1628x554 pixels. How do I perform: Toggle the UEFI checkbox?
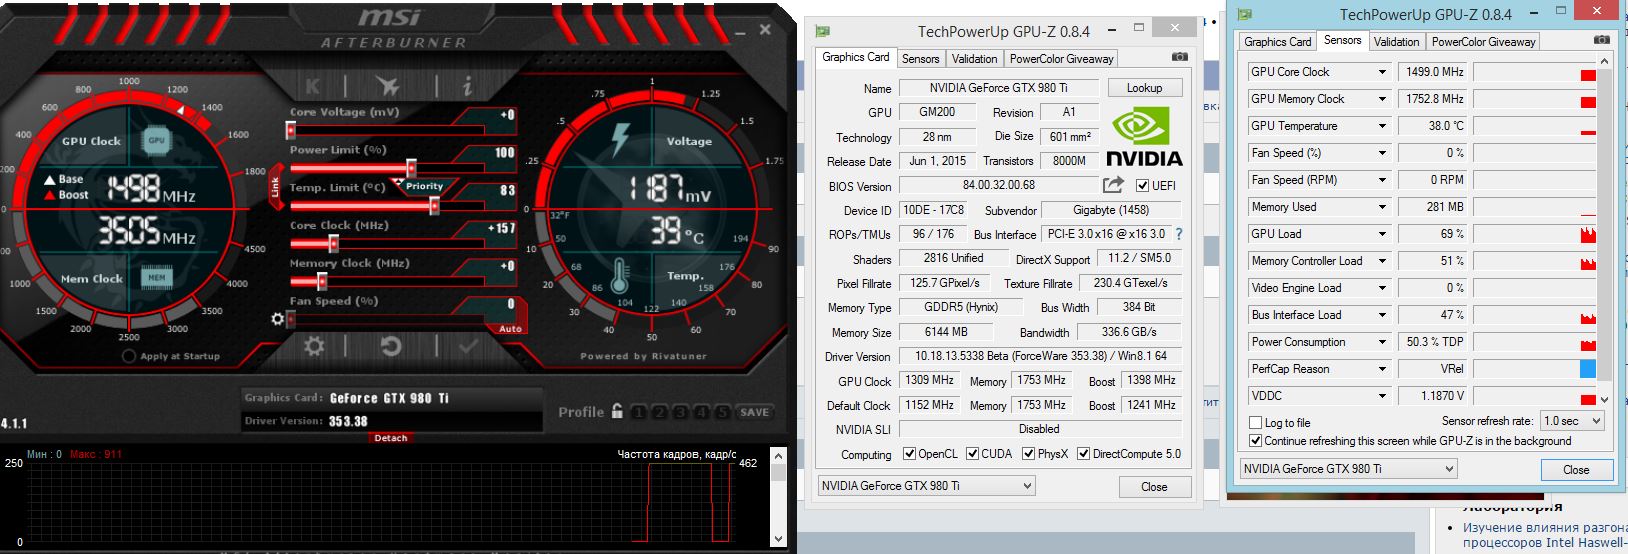click(x=1142, y=185)
